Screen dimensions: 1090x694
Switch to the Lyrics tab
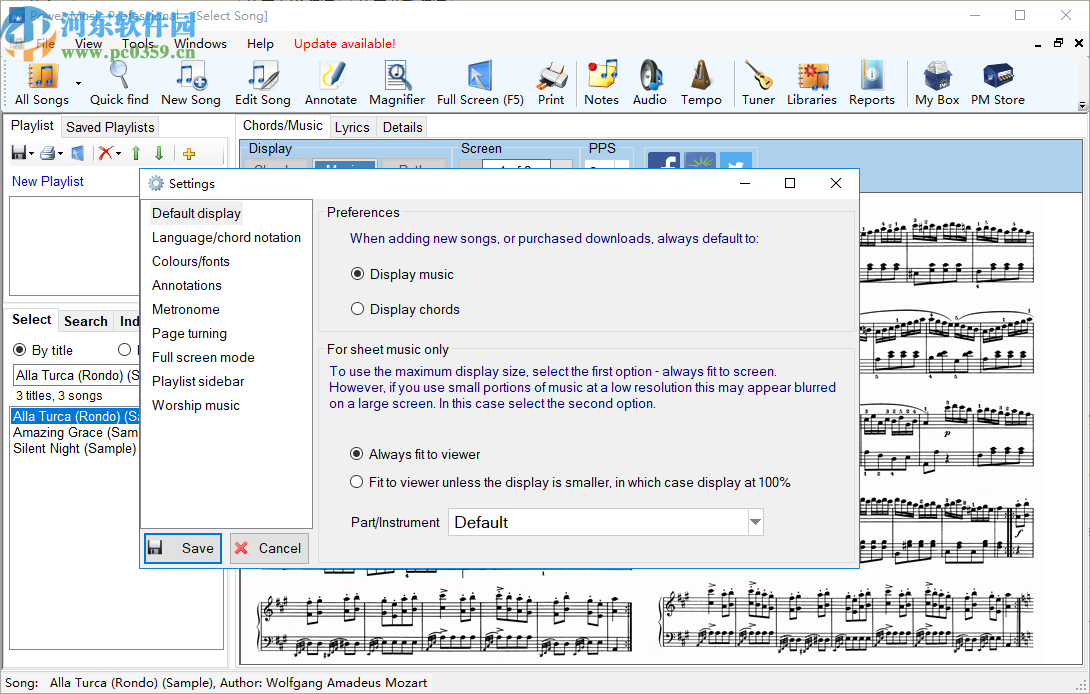pos(352,127)
